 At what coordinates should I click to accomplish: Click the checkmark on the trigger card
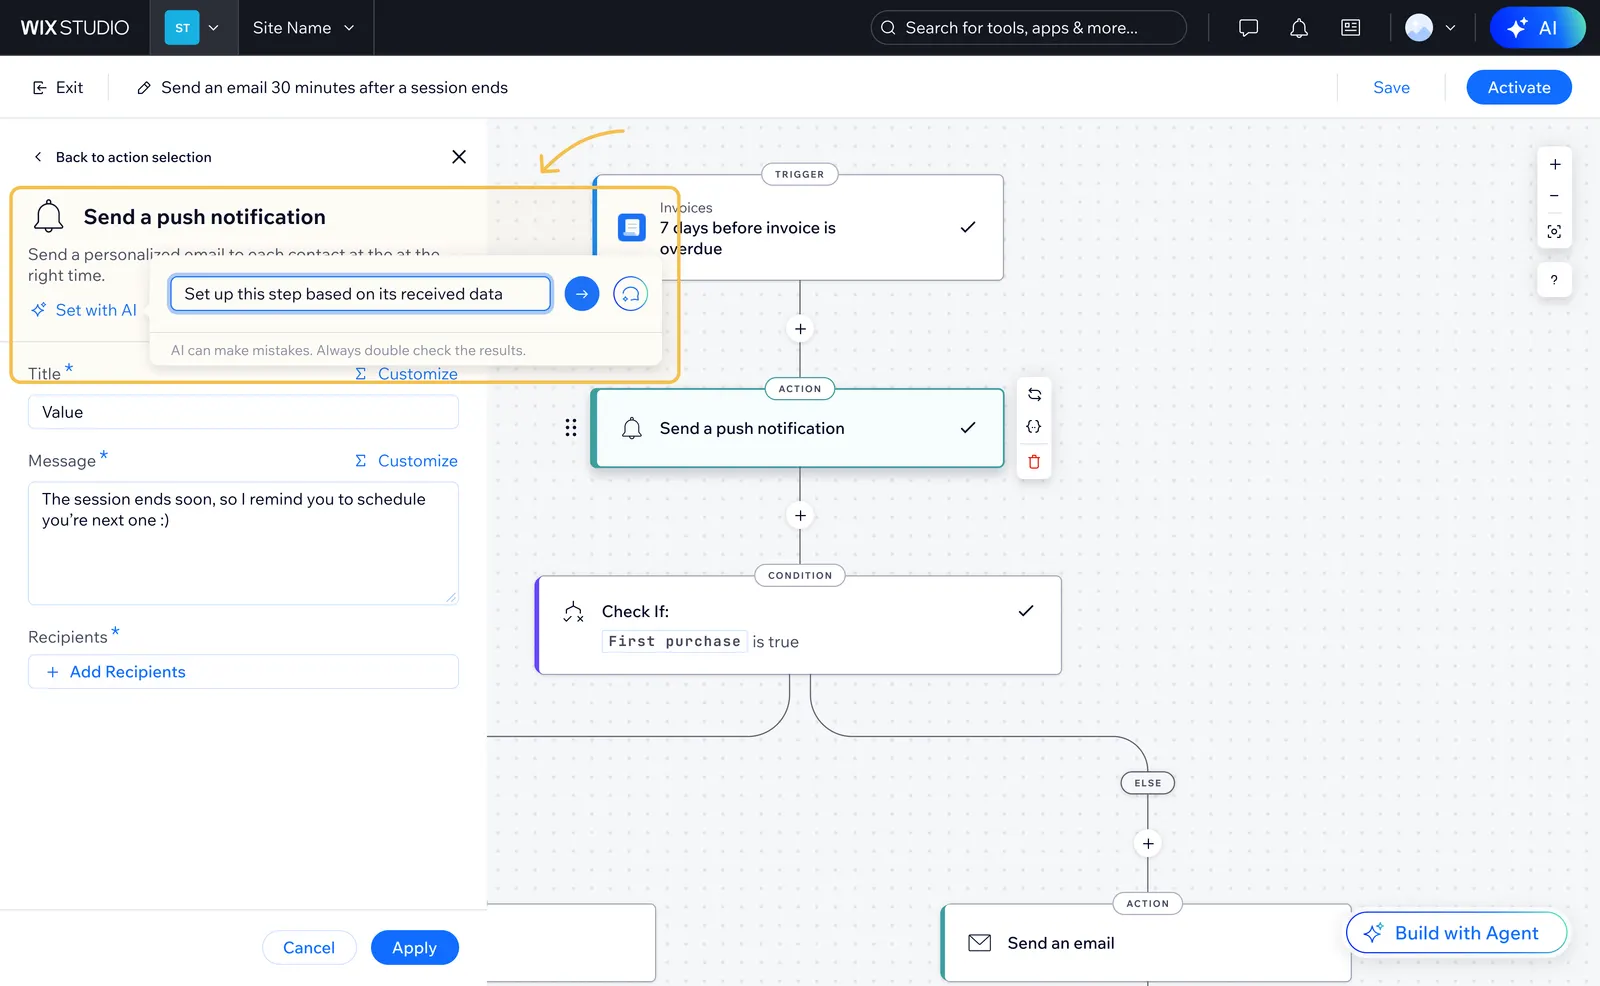968,227
